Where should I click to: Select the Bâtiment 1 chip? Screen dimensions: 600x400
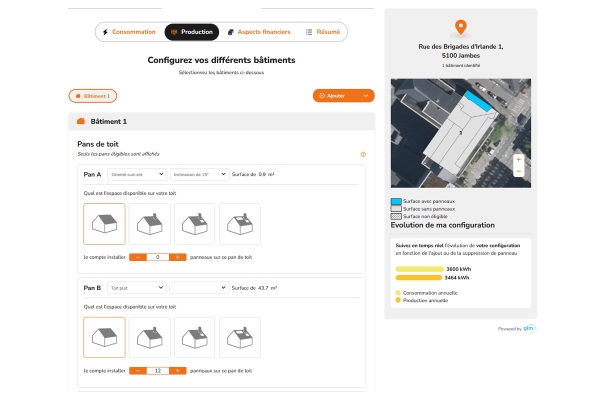(93, 96)
